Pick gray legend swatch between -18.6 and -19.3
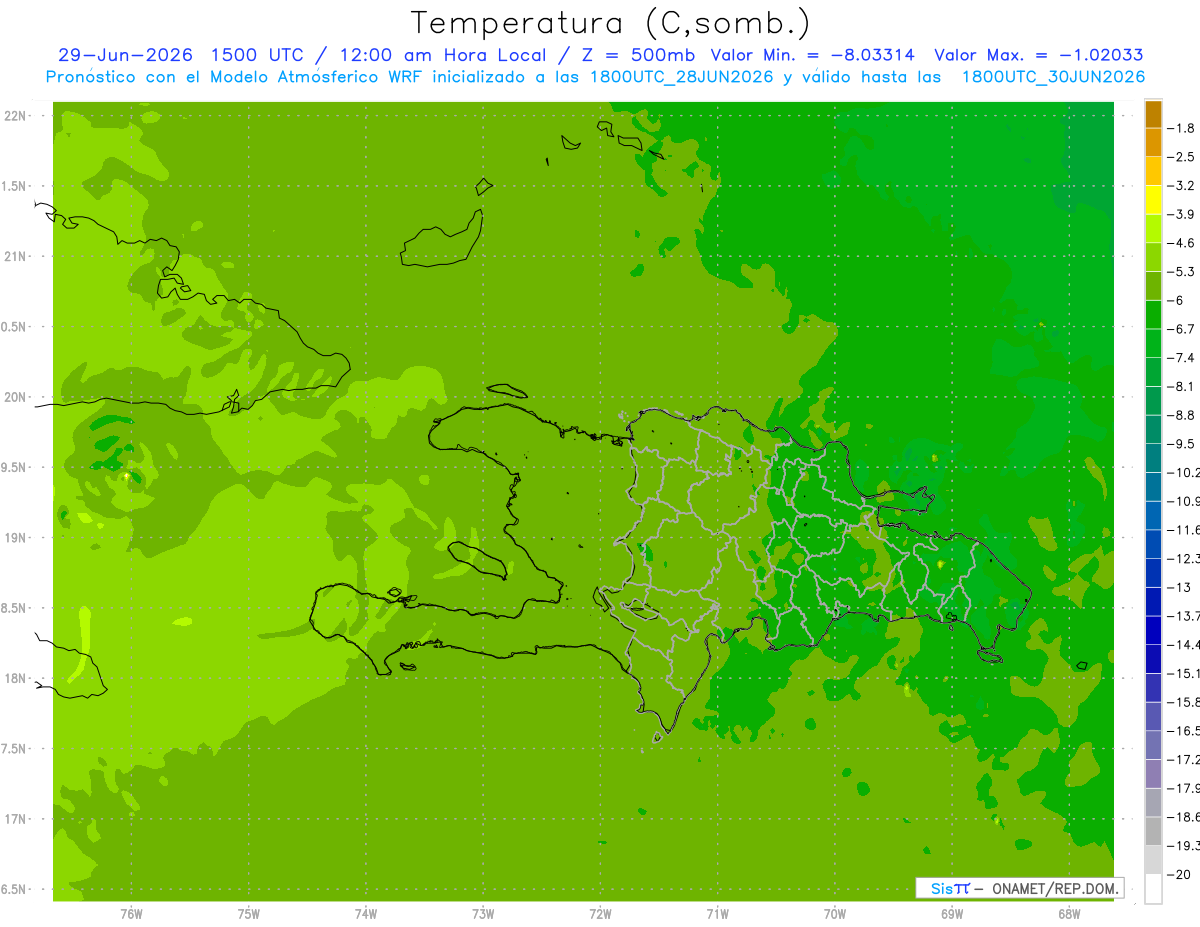 point(1153,831)
